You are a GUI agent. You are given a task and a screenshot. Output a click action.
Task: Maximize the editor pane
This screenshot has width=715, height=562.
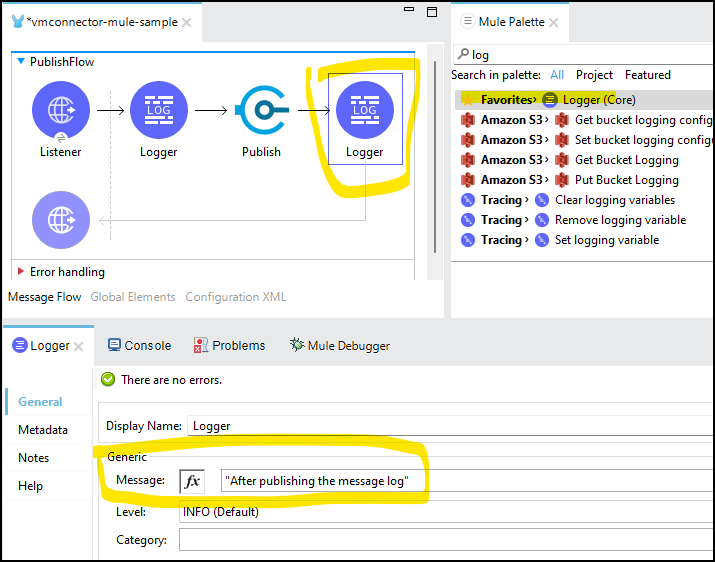pyautogui.click(x=432, y=12)
